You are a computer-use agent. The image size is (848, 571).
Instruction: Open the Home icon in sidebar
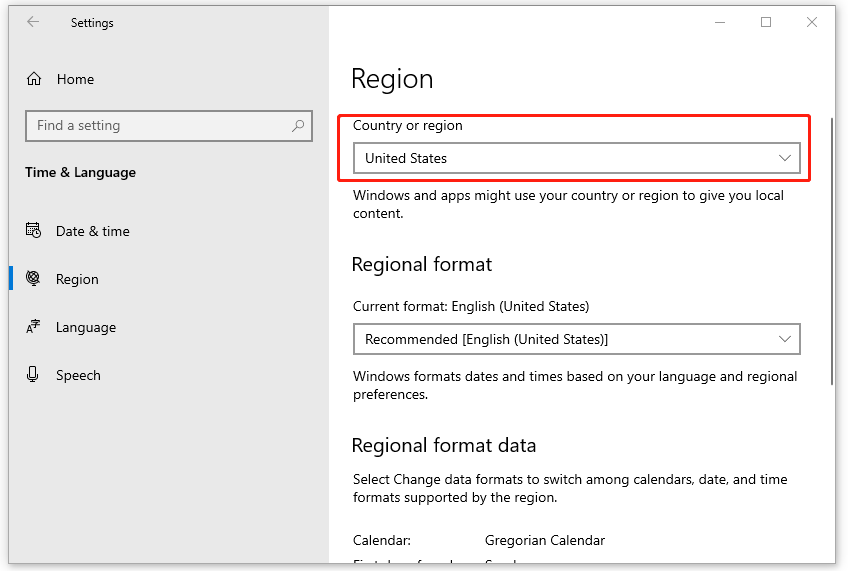(34, 79)
